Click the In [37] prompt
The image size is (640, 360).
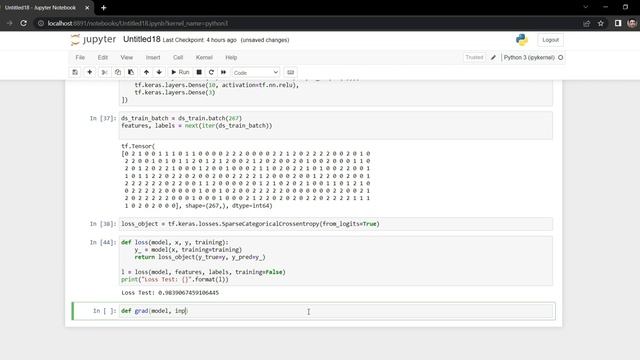click(103, 118)
